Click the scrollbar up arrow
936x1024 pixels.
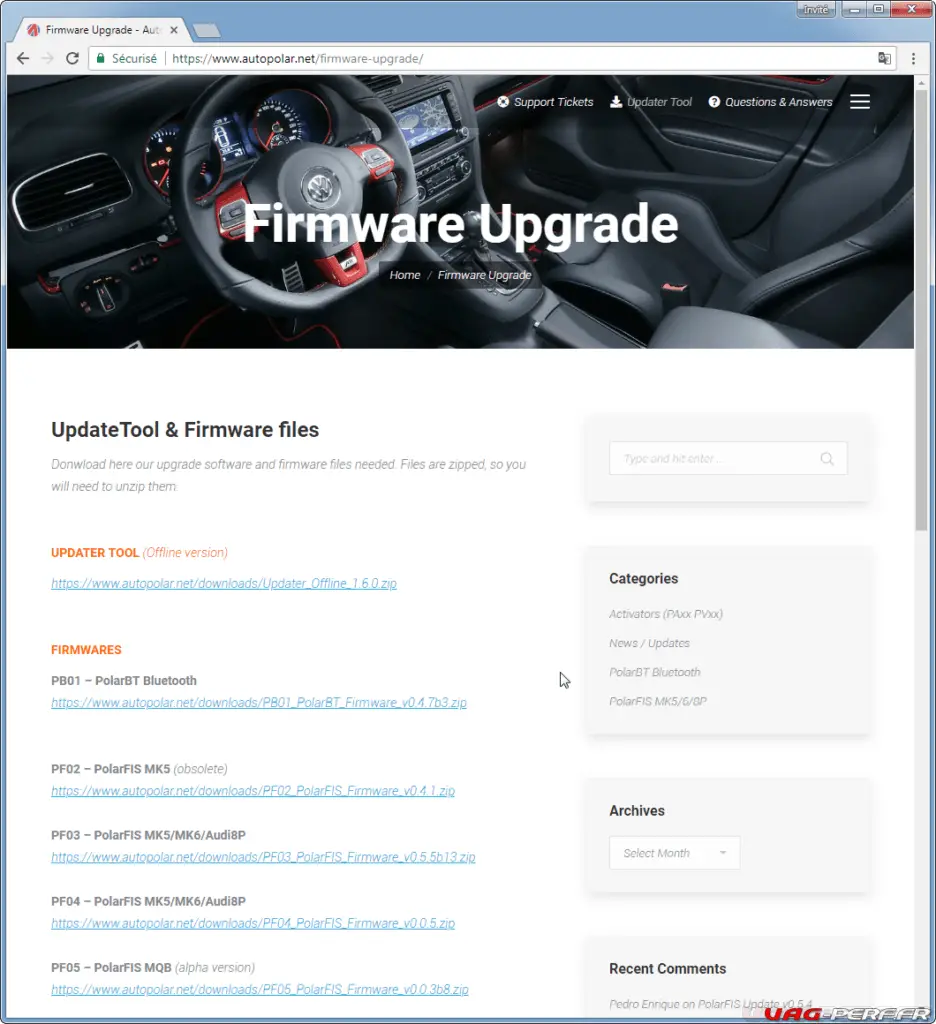pos(921,83)
